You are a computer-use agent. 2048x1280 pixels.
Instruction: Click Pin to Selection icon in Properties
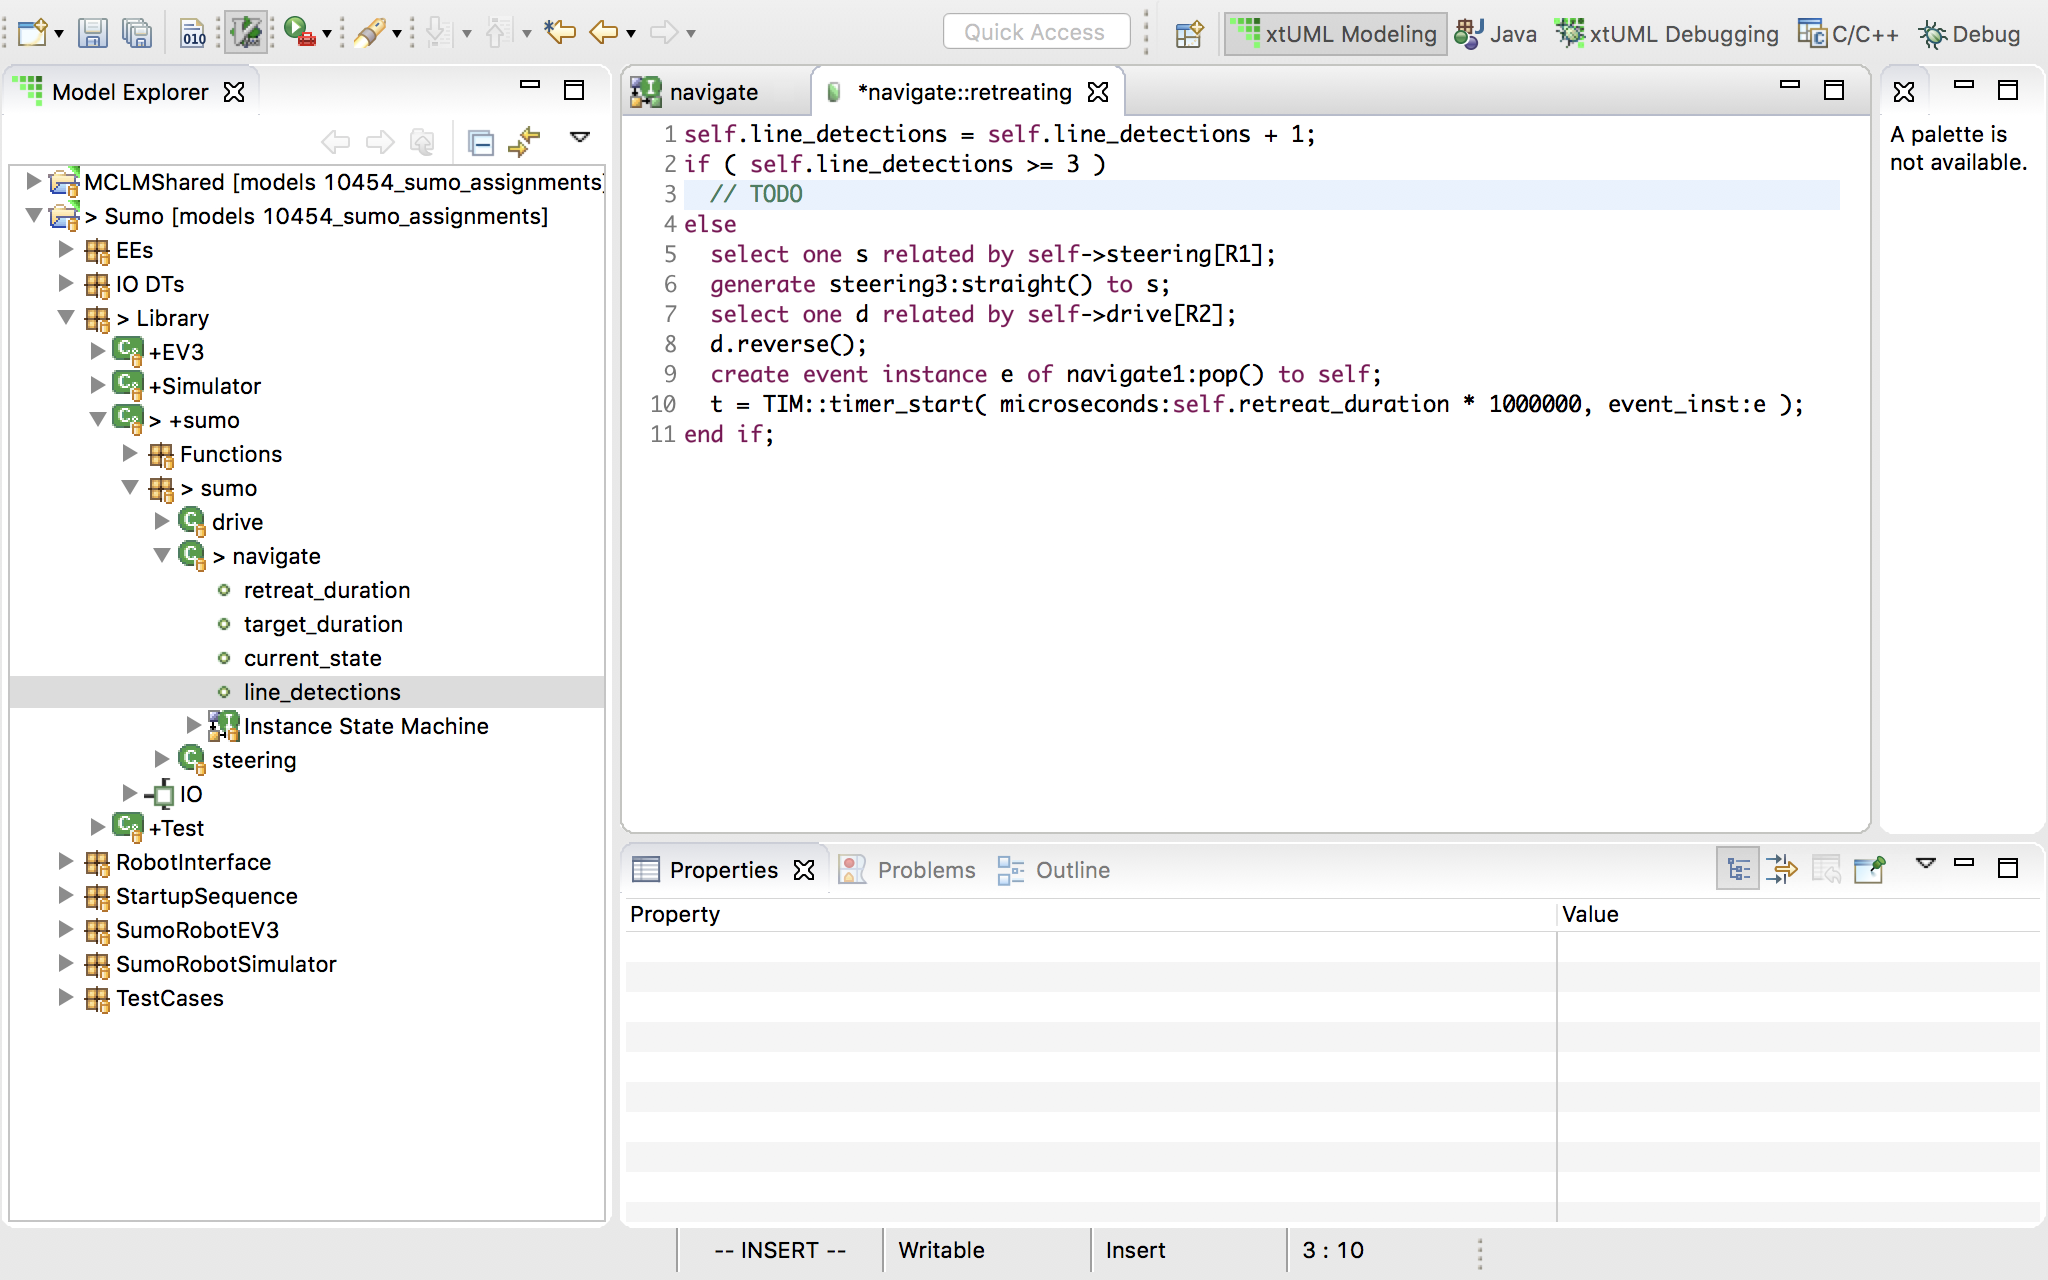point(1869,869)
